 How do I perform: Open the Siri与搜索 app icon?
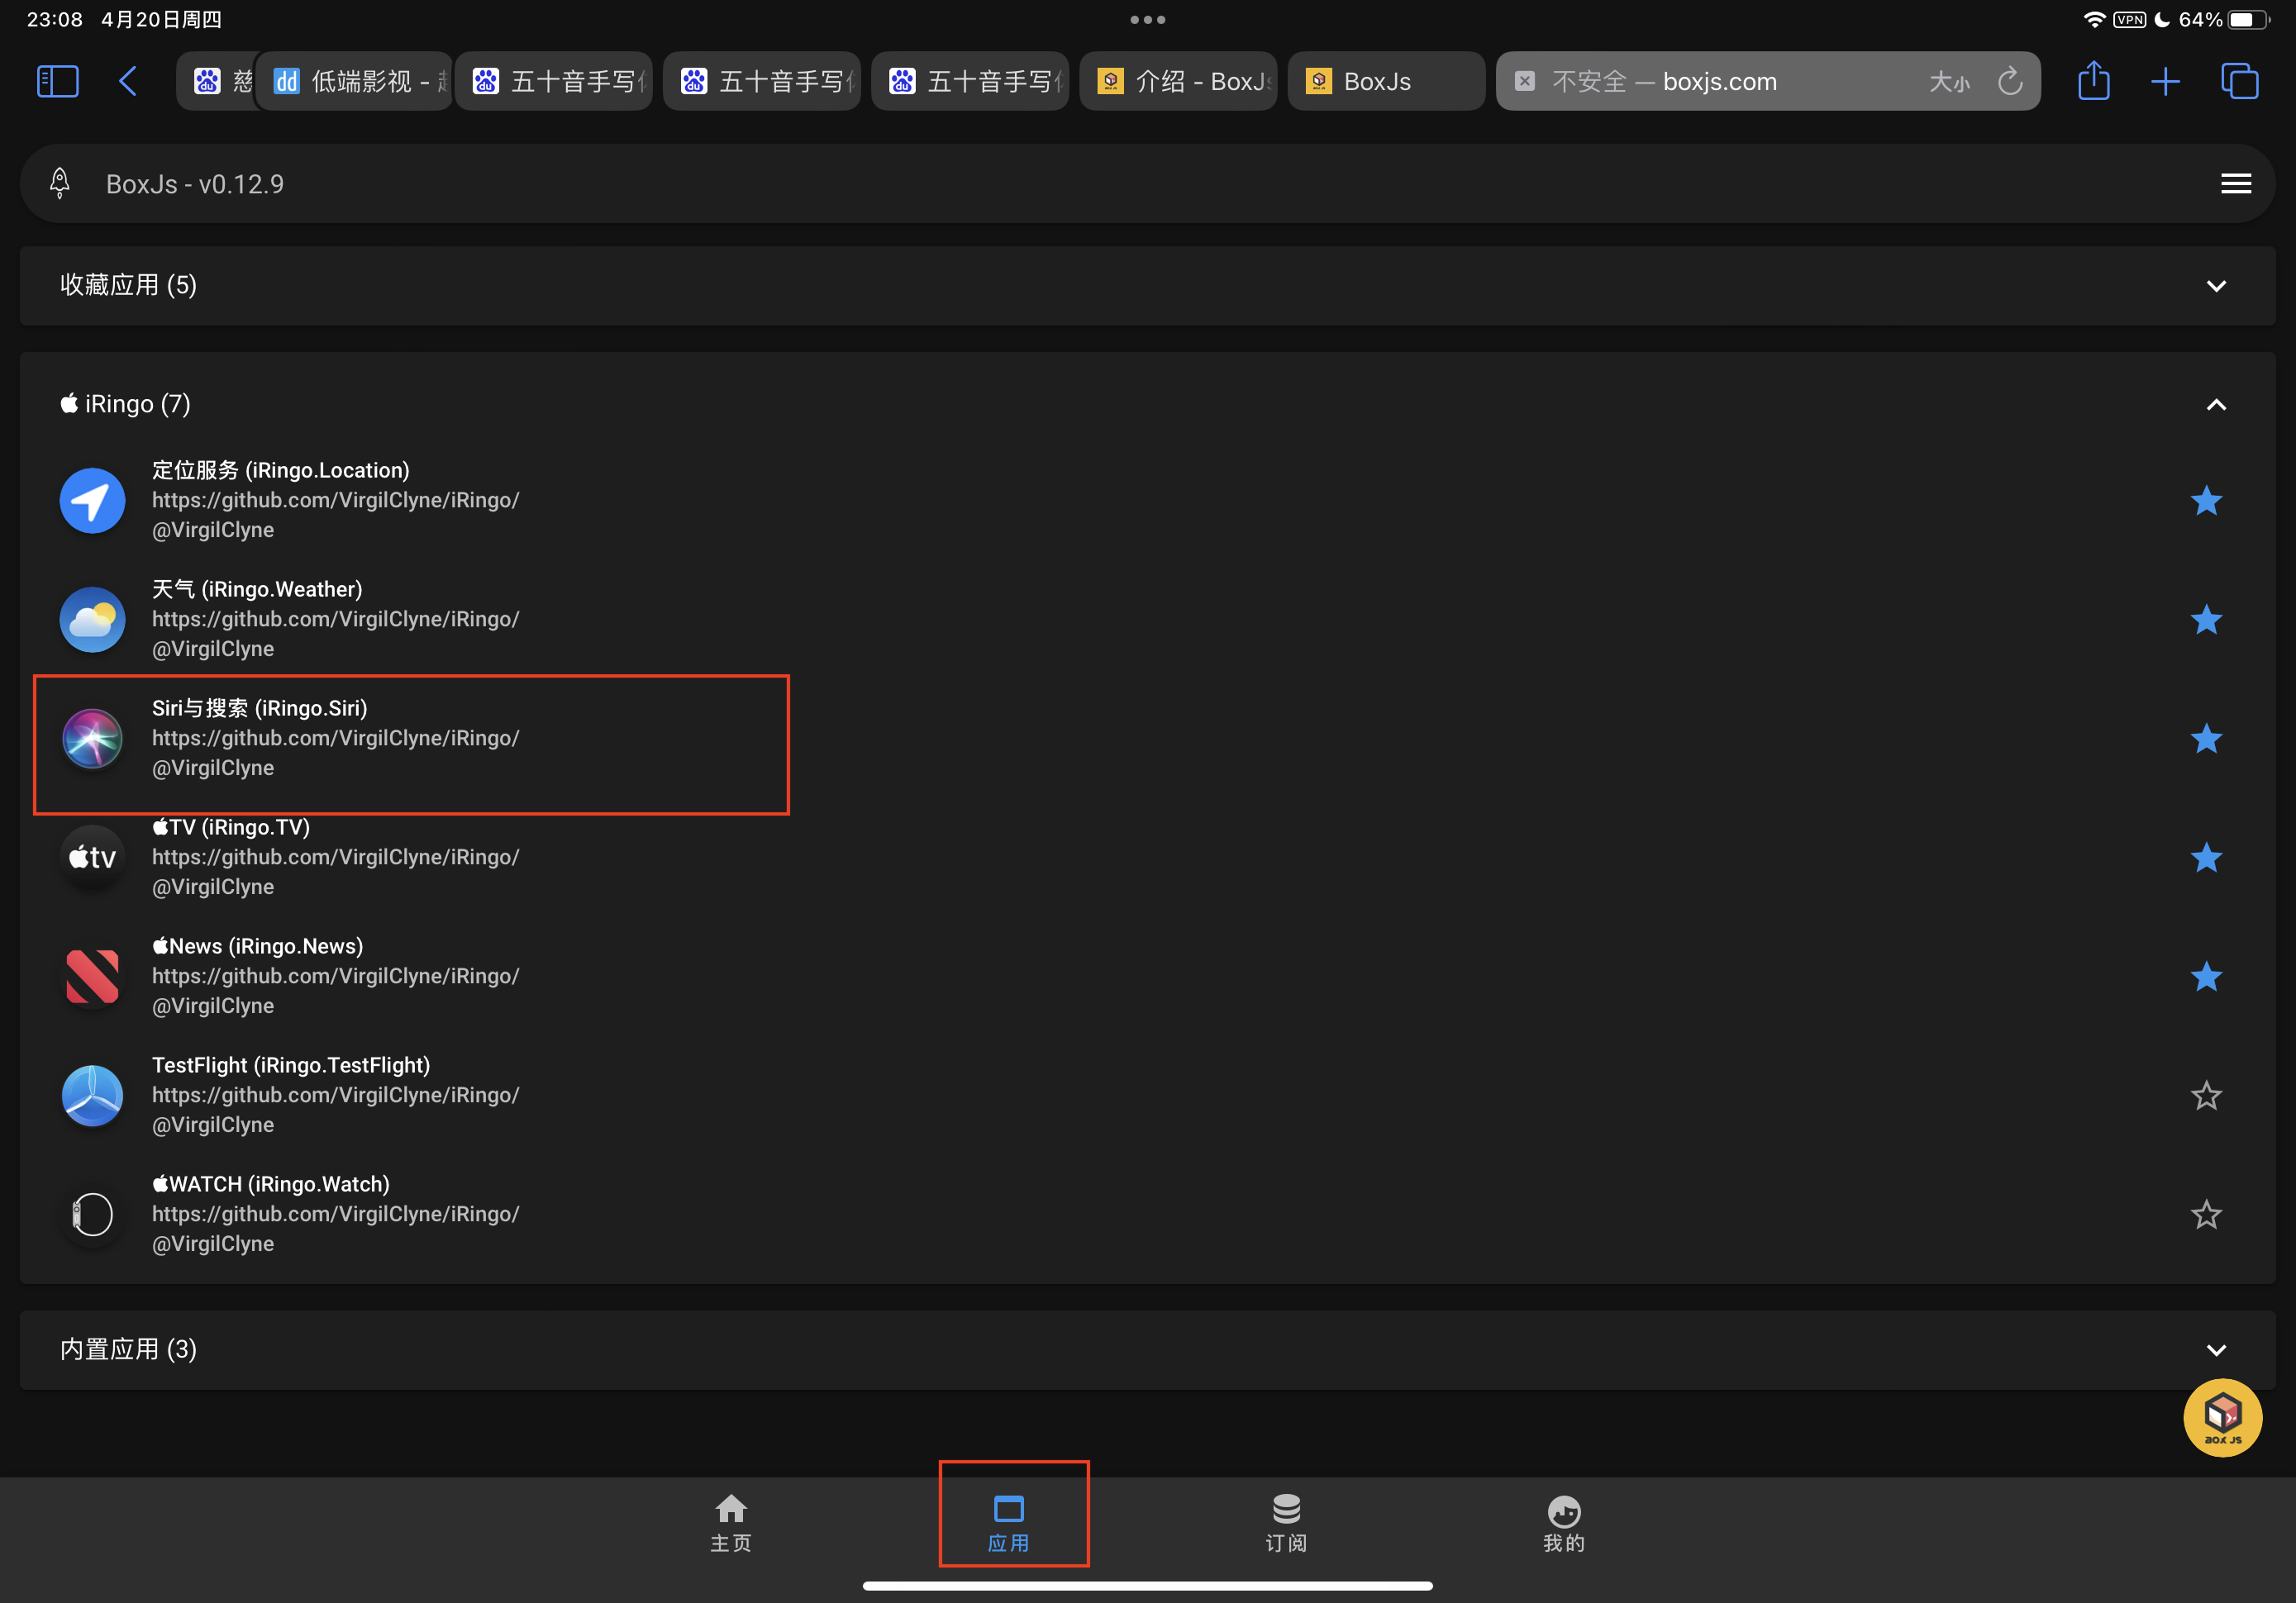[x=92, y=739]
